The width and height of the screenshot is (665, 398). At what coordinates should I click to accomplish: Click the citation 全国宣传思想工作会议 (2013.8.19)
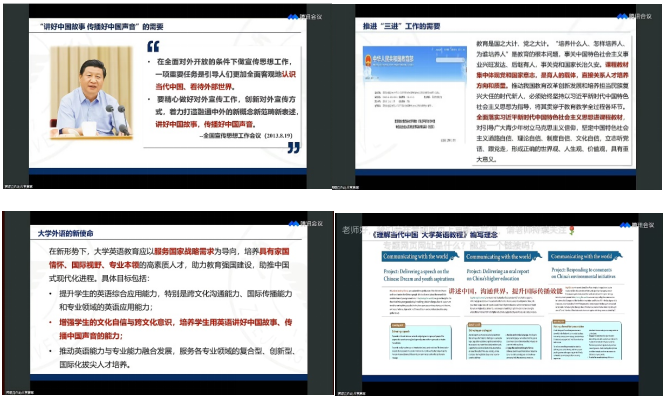coord(246,136)
